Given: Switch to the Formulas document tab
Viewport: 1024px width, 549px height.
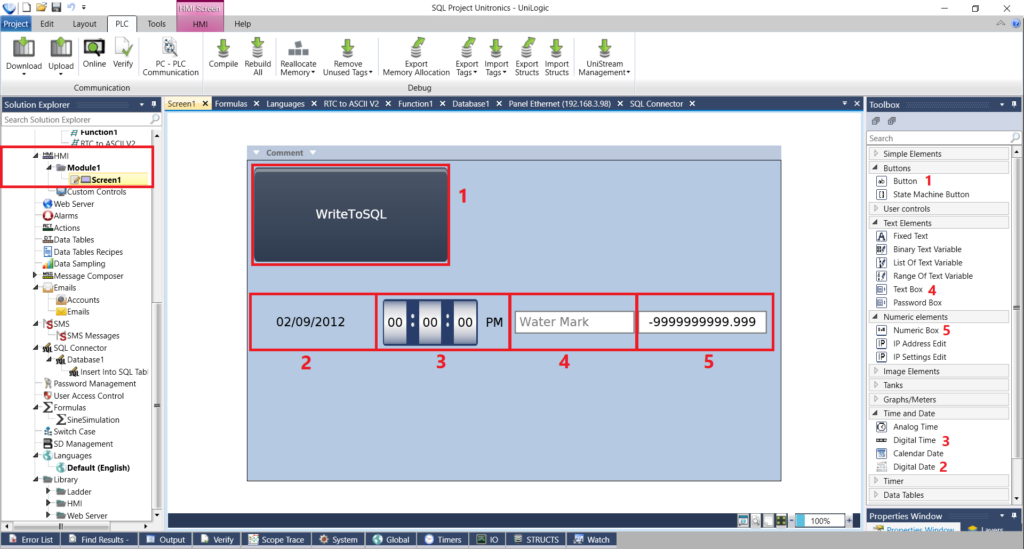Looking at the screenshot, I should coord(231,104).
